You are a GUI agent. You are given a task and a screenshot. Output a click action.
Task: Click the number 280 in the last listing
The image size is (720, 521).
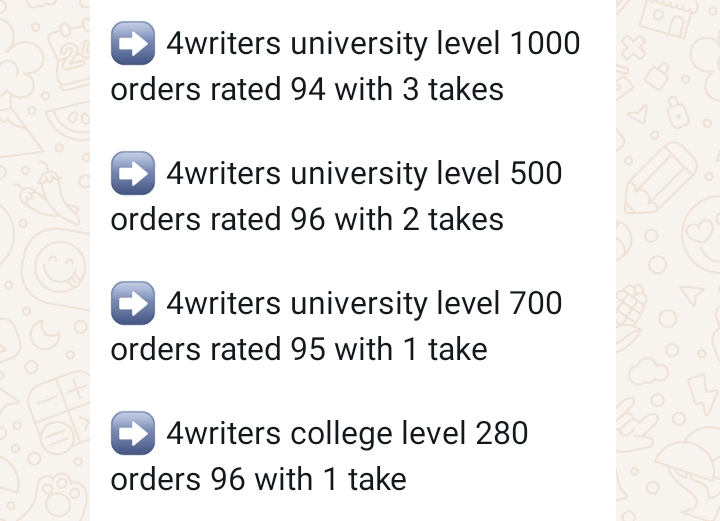(x=501, y=433)
